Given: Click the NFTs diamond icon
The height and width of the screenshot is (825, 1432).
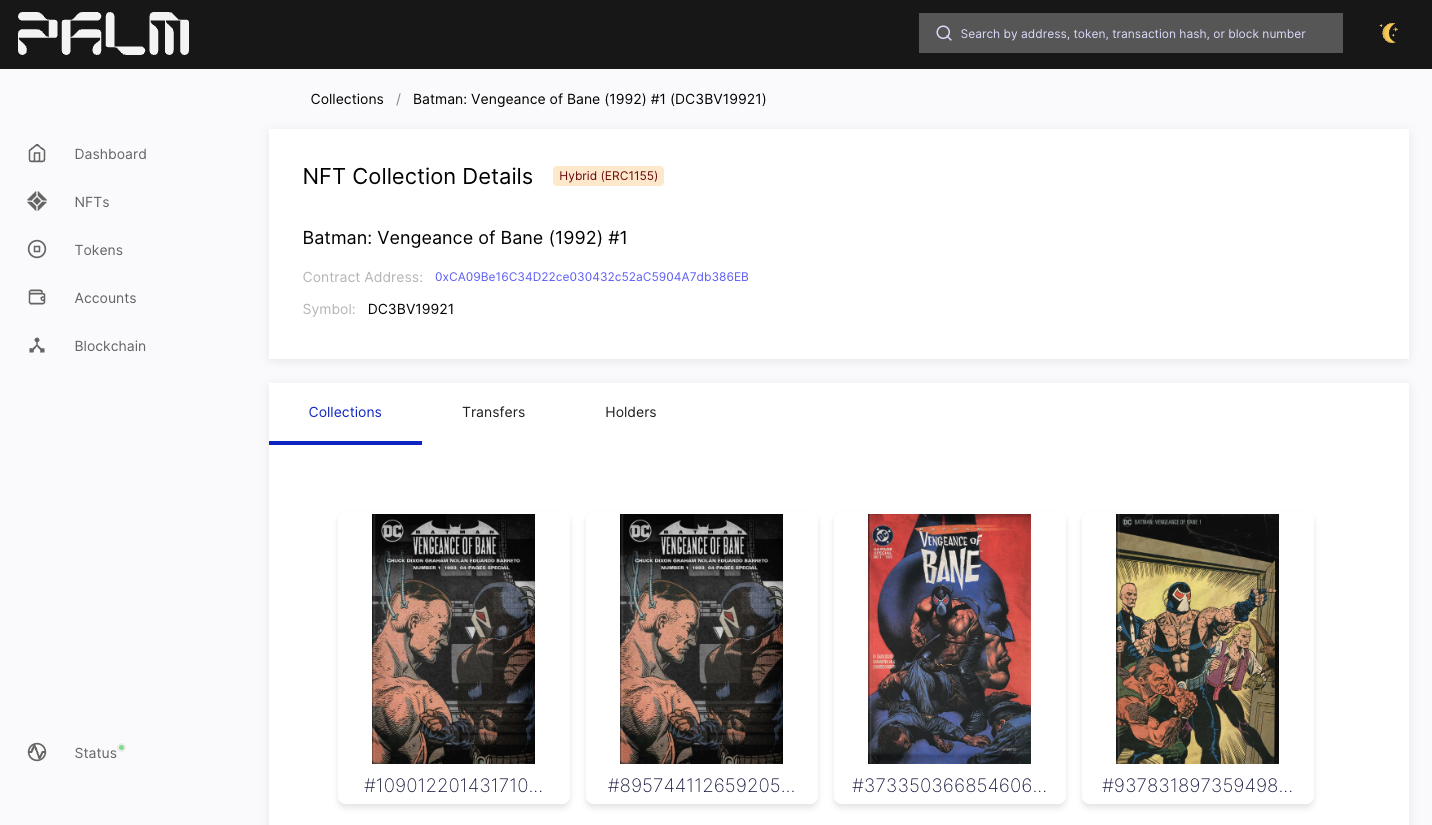Looking at the screenshot, I should point(37,201).
